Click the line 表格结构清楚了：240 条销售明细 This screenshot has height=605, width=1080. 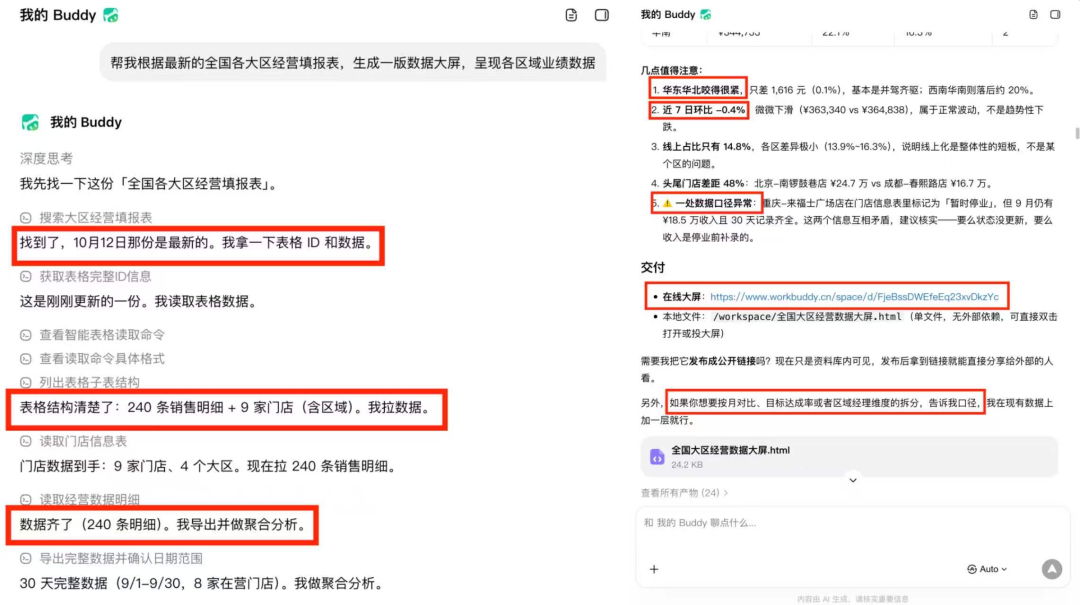(x=226, y=407)
